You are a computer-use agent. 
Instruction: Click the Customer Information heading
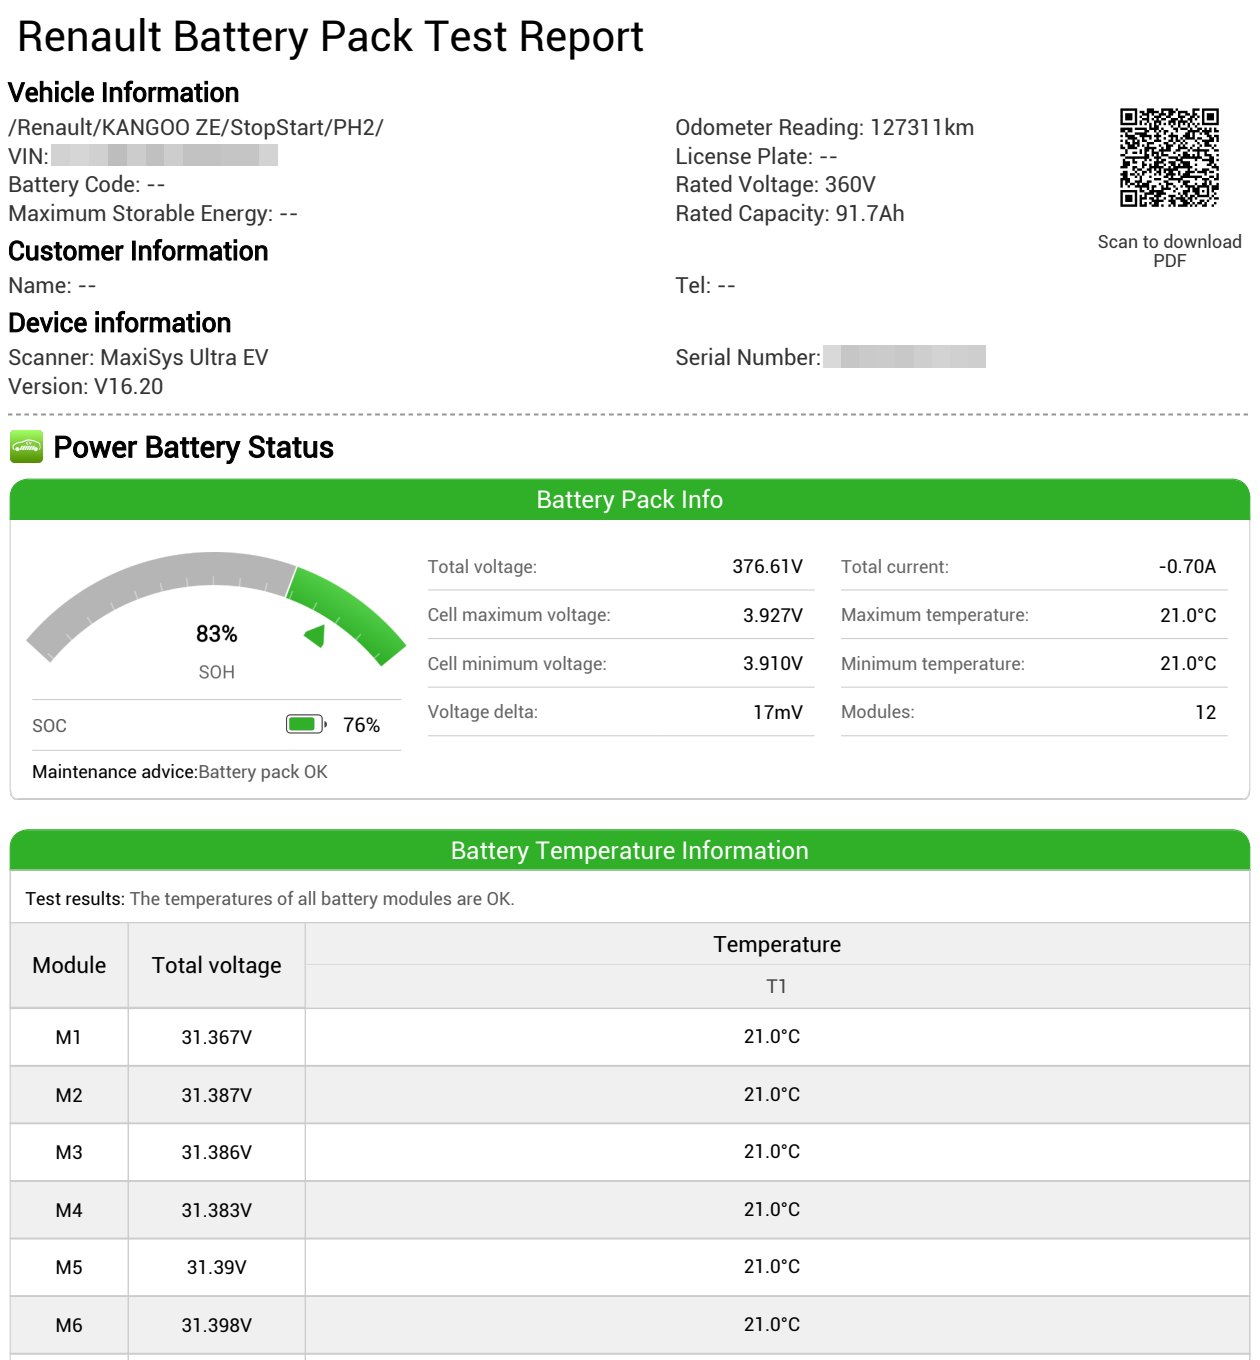coord(138,250)
